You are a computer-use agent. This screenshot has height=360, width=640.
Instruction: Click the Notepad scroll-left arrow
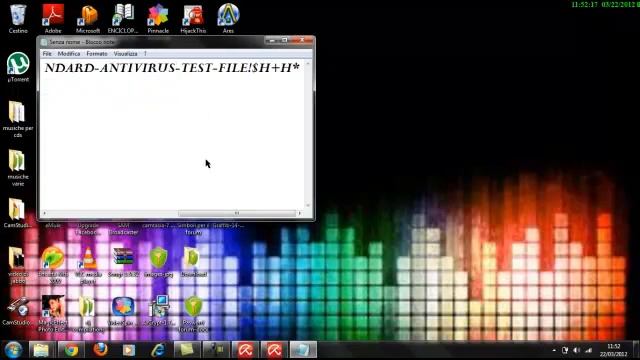(x=44, y=213)
